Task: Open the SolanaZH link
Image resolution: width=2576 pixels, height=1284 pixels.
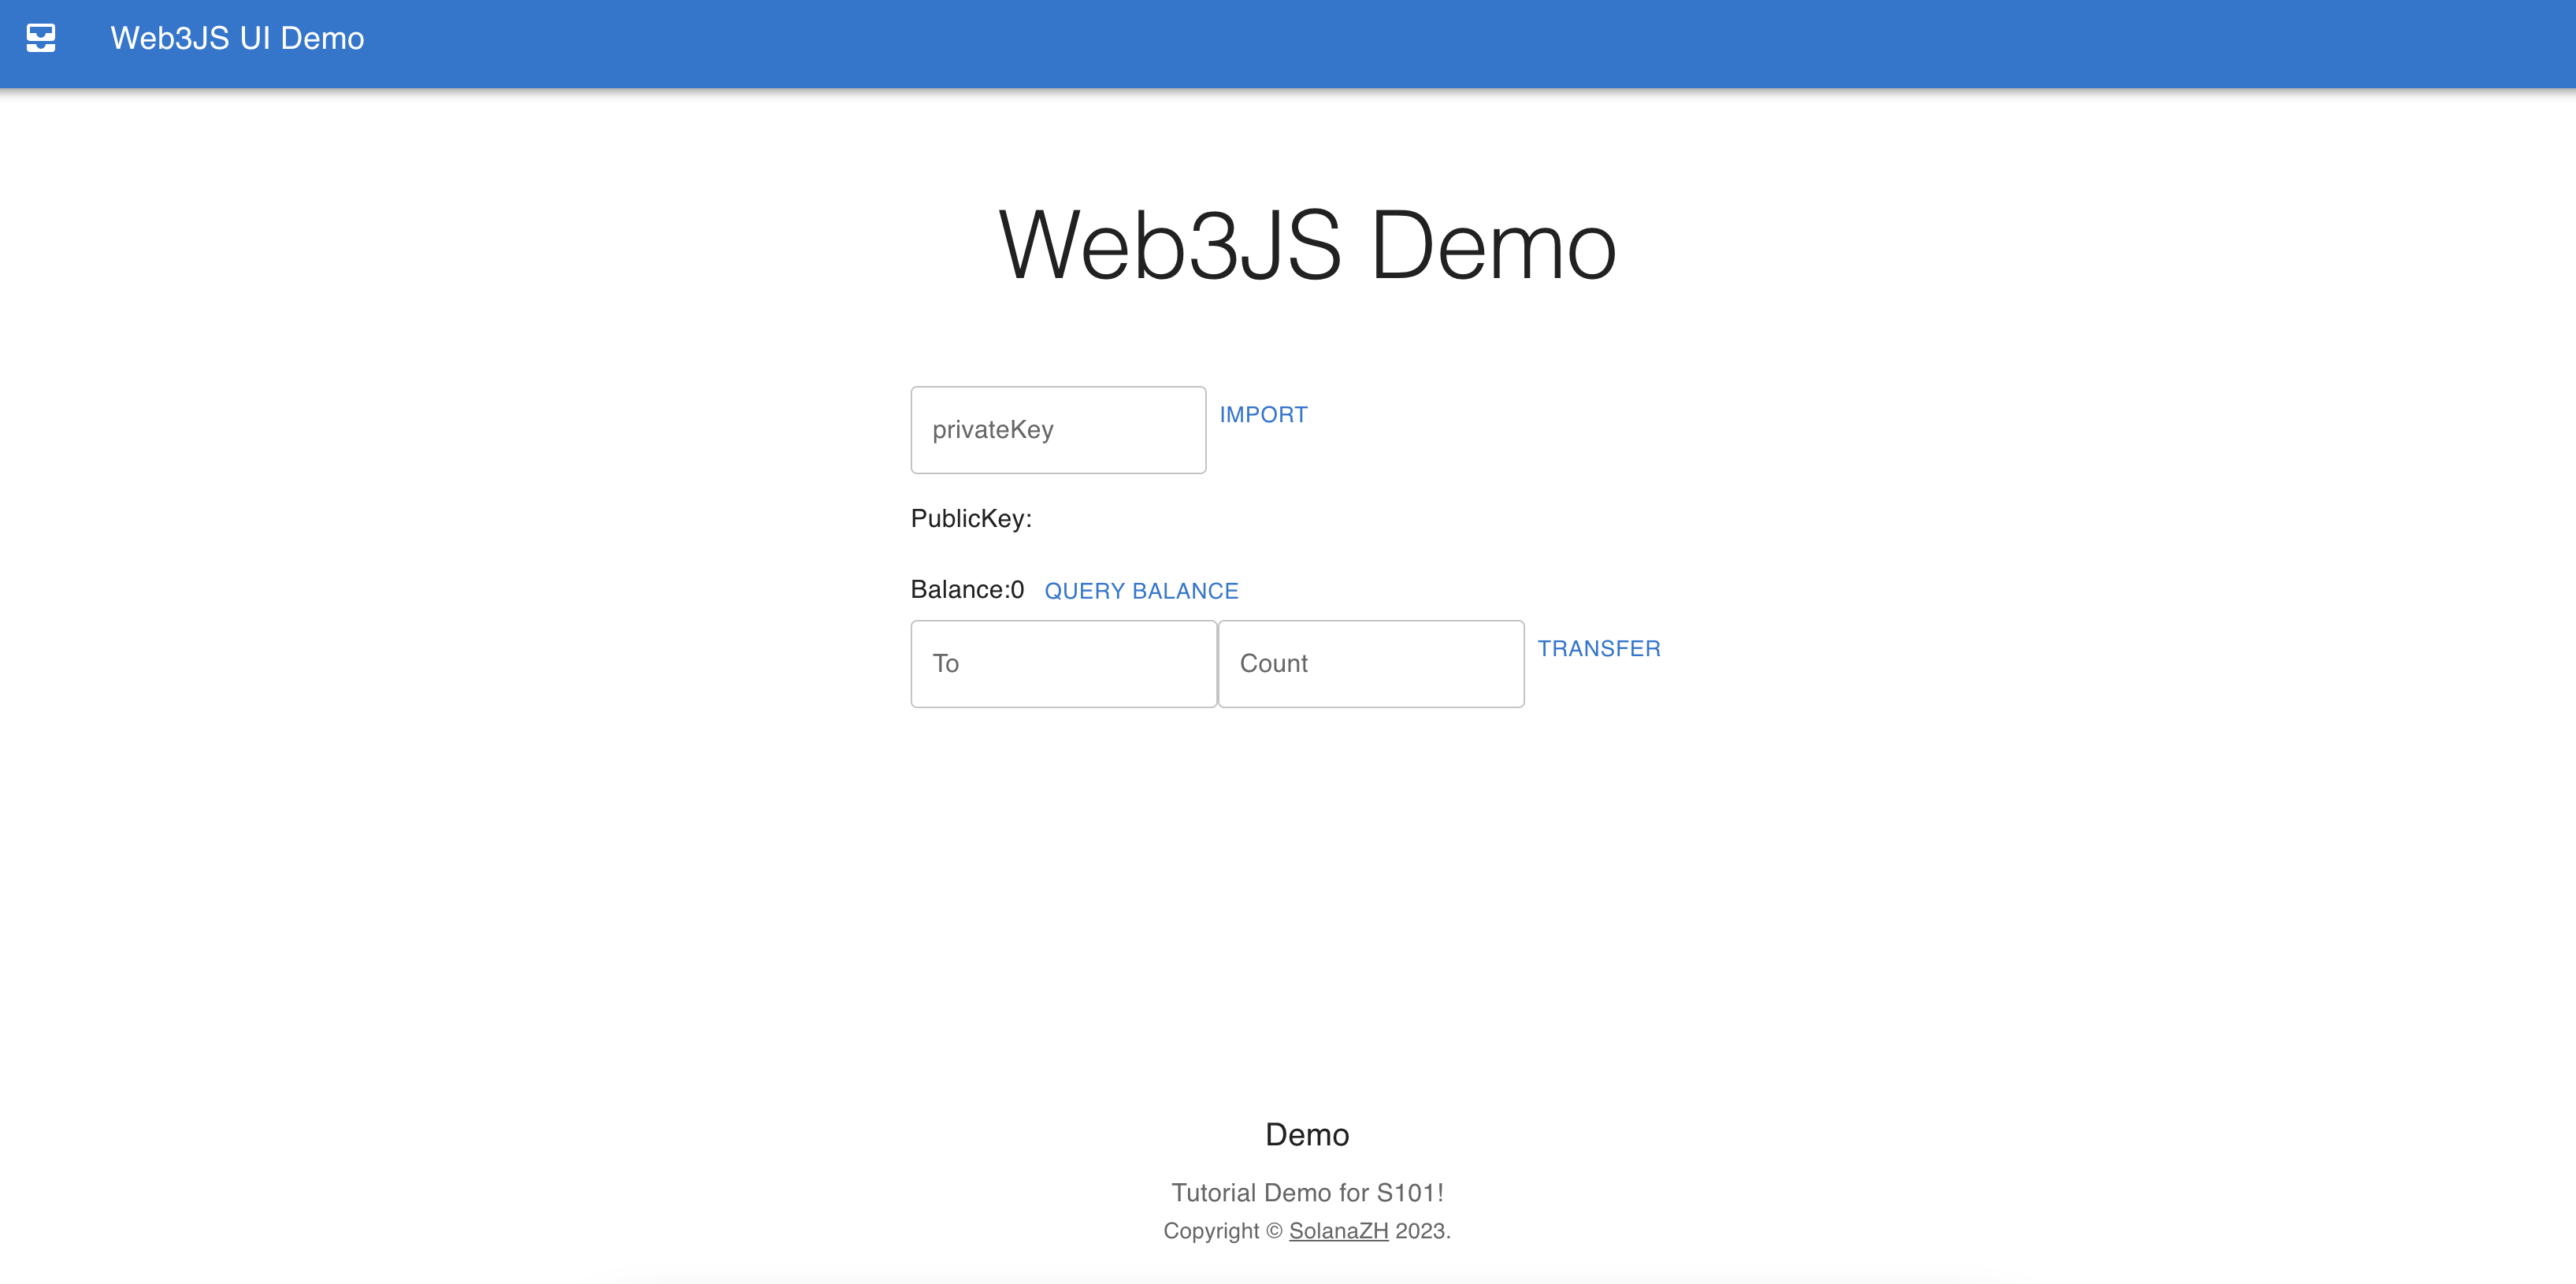Action: point(1338,1231)
